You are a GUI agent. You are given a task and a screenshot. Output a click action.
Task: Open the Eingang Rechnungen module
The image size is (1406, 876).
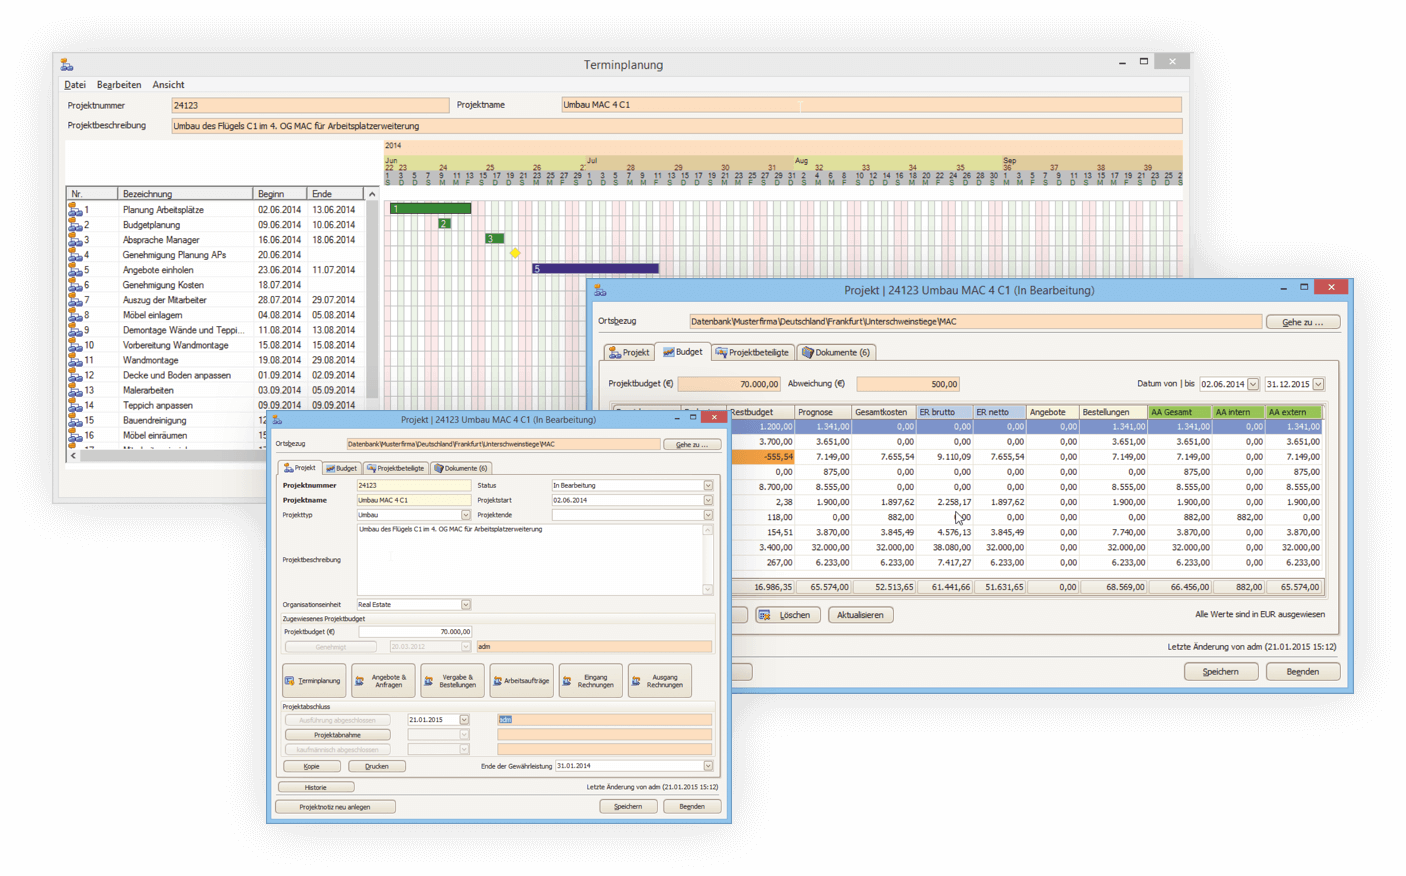pyautogui.click(x=590, y=681)
